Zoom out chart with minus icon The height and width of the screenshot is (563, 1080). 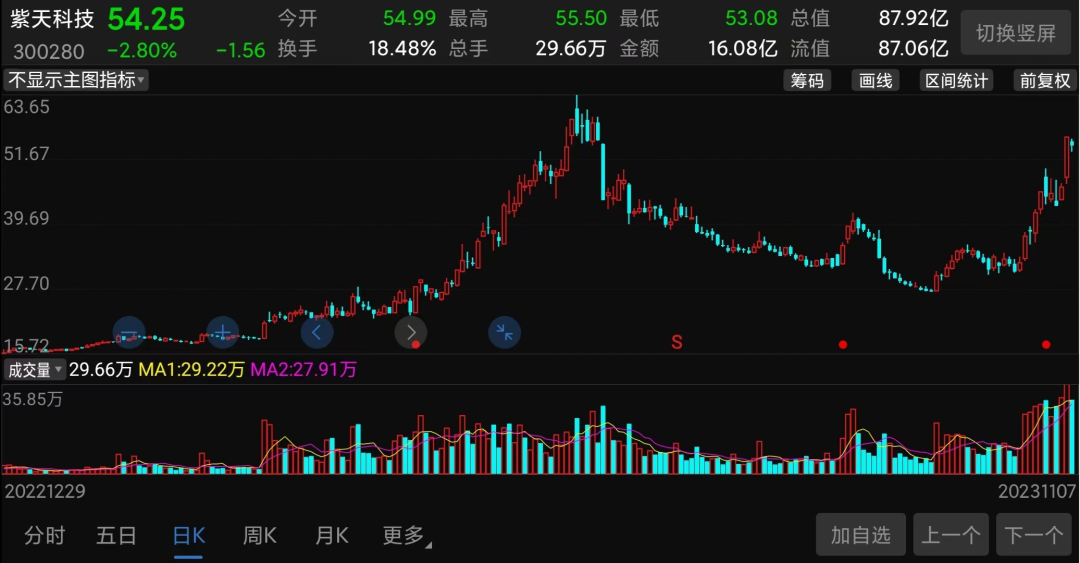coord(129,333)
